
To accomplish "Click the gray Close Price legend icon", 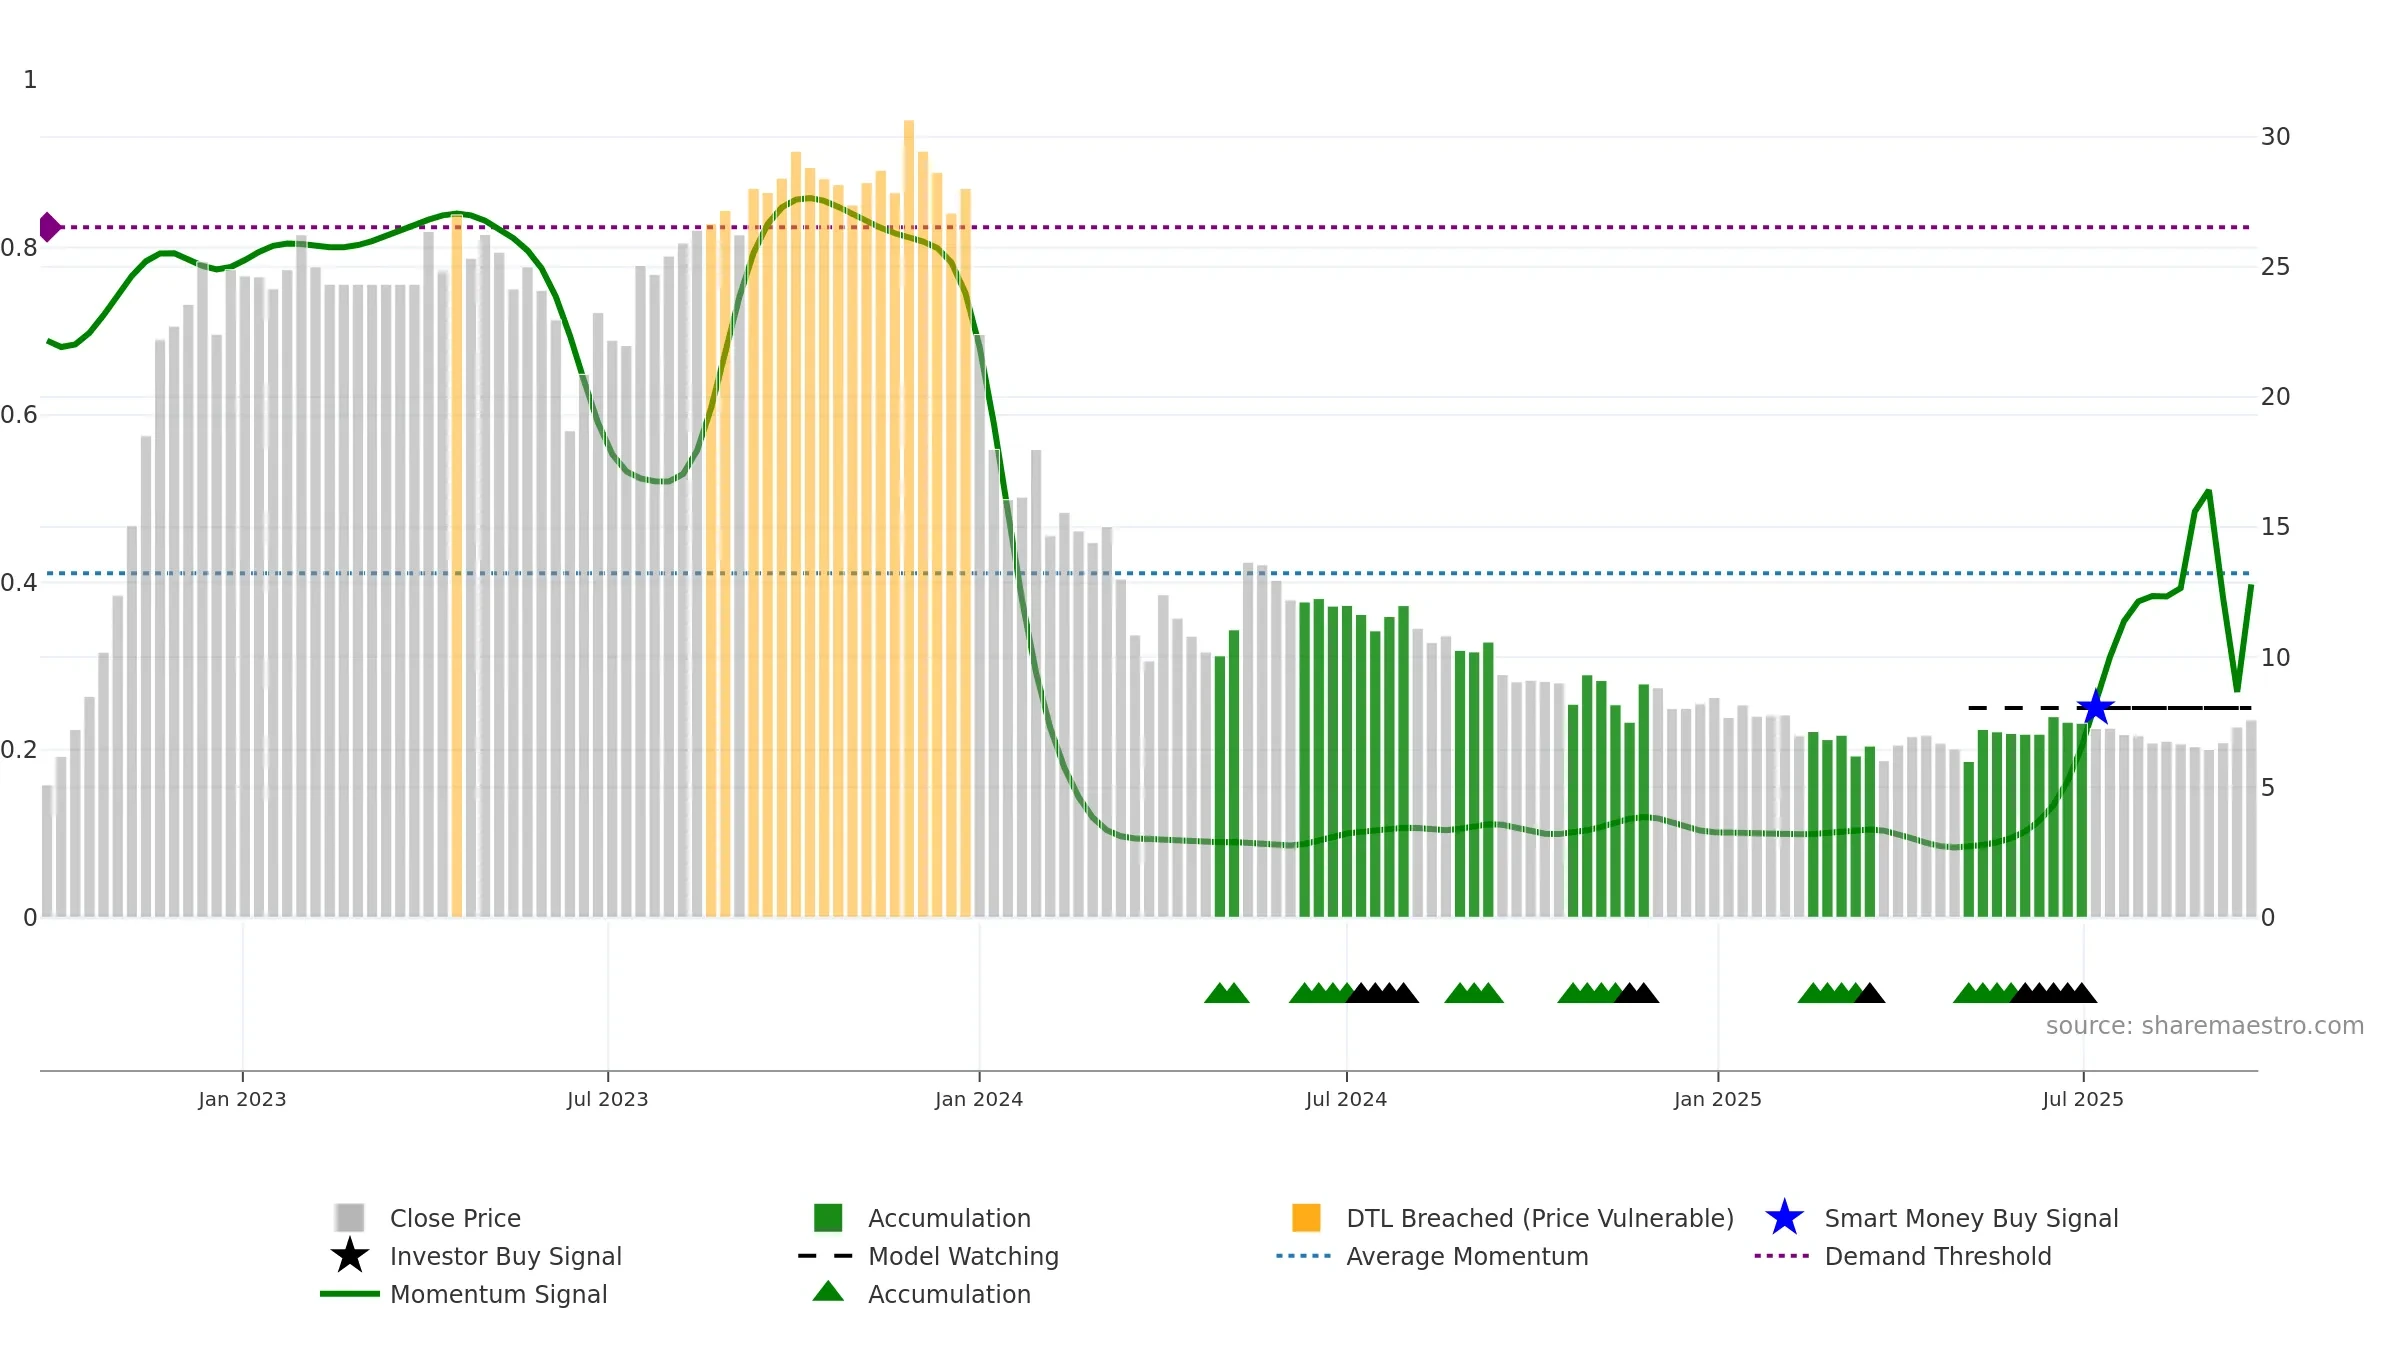I will (350, 1217).
